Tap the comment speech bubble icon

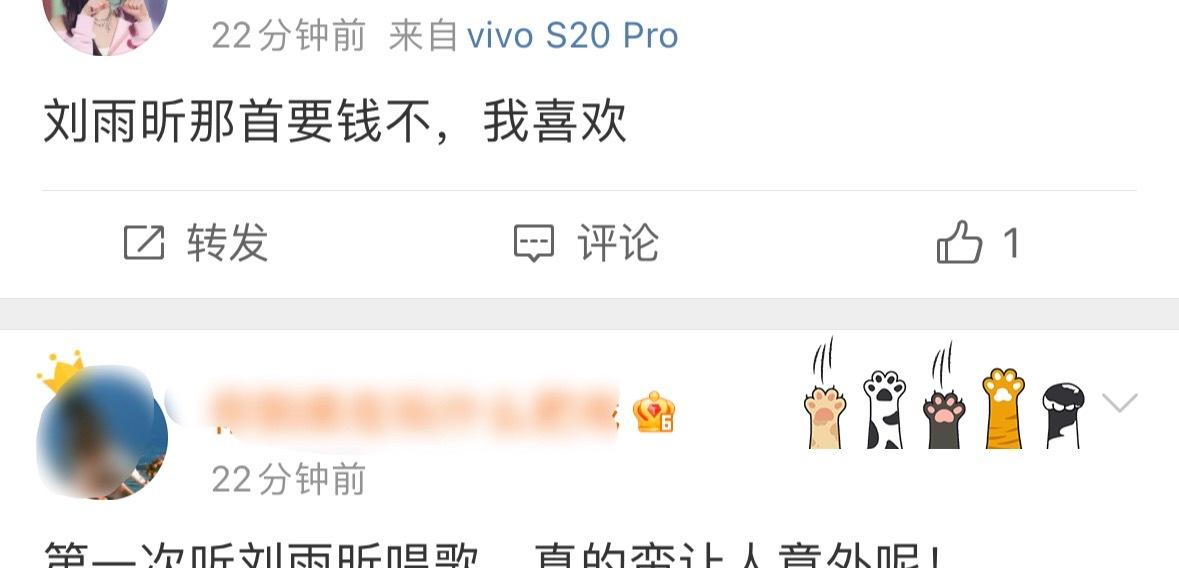[x=534, y=243]
